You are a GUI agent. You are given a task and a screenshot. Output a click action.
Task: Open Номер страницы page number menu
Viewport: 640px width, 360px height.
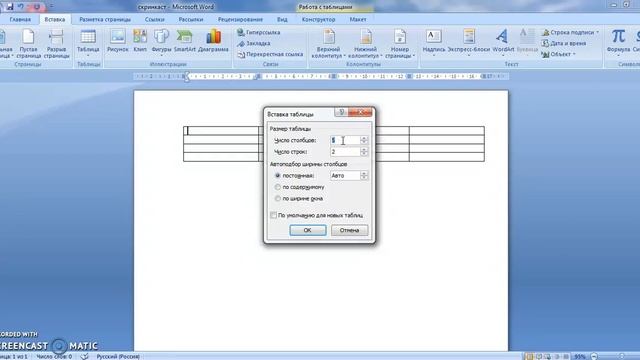coord(400,44)
